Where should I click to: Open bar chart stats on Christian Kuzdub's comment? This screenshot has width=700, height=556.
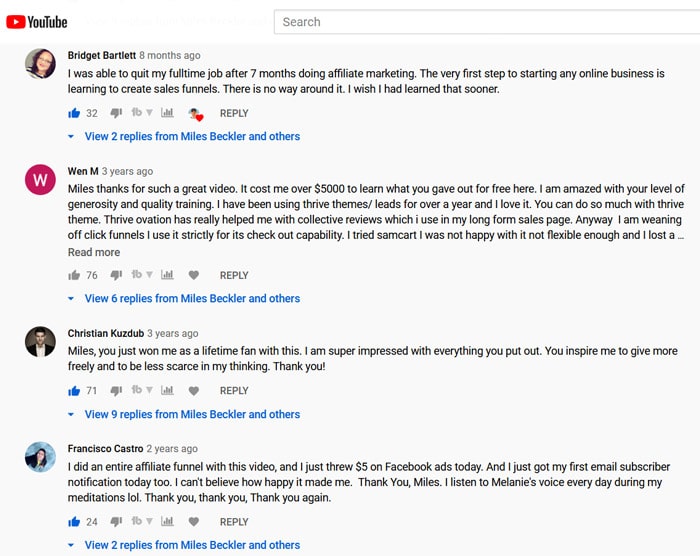point(167,390)
